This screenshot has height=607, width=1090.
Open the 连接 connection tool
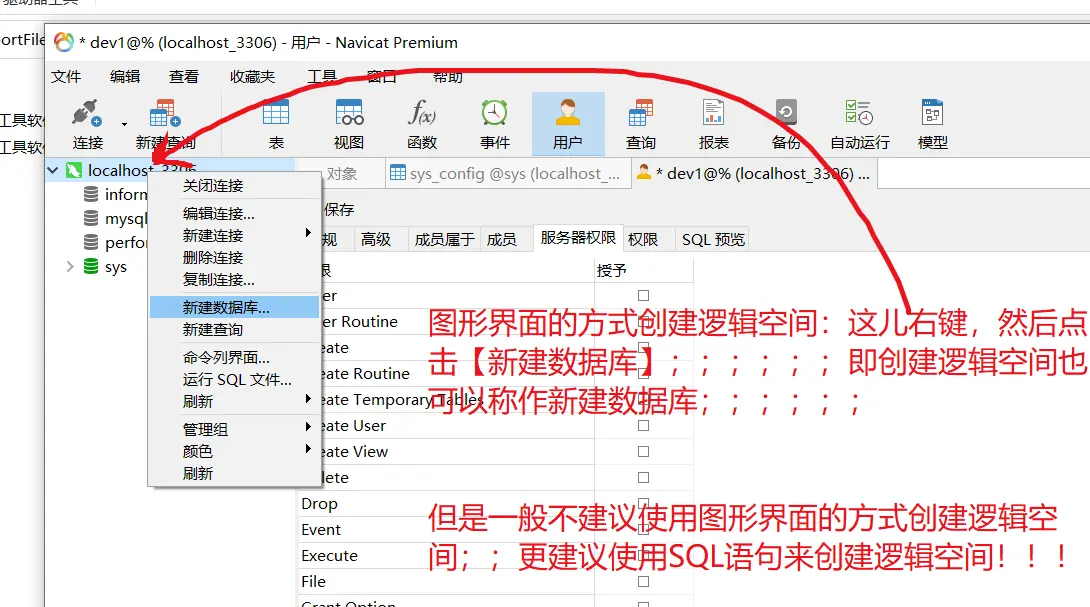click(88, 125)
